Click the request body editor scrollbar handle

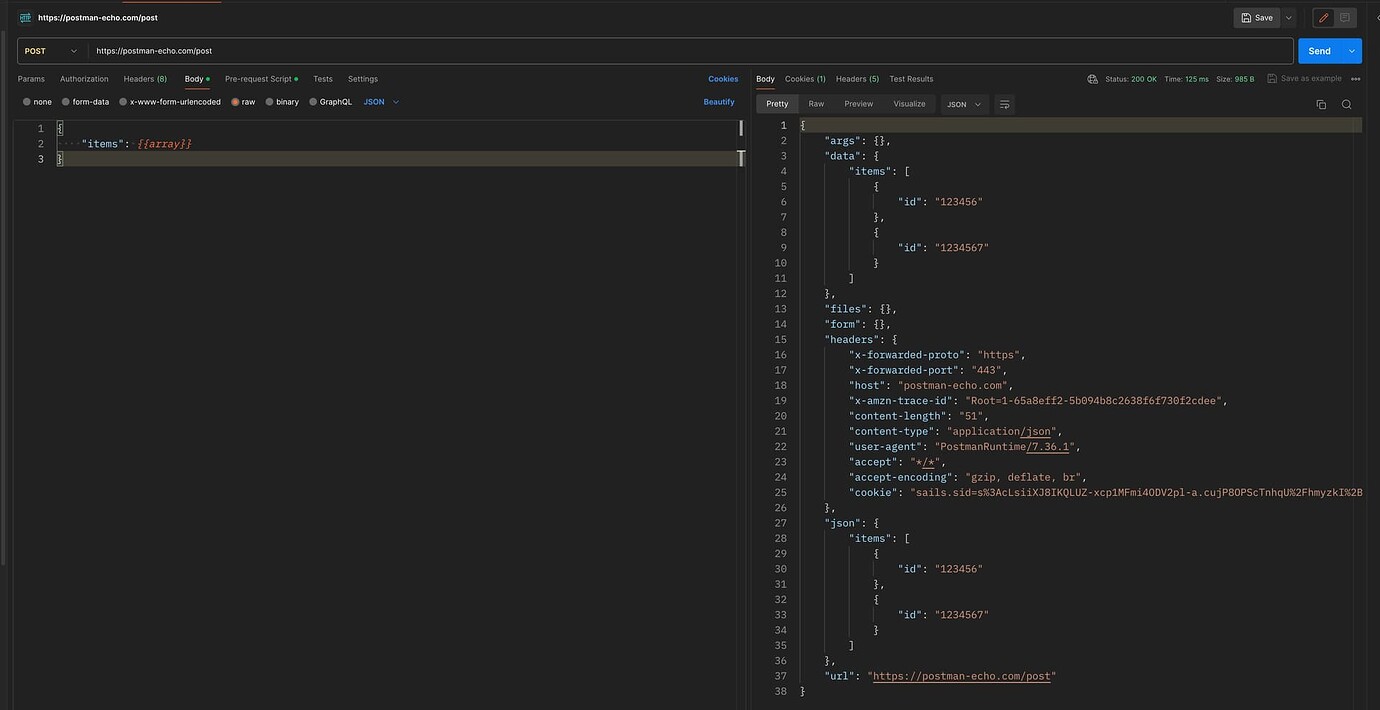[x=741, y=129]
